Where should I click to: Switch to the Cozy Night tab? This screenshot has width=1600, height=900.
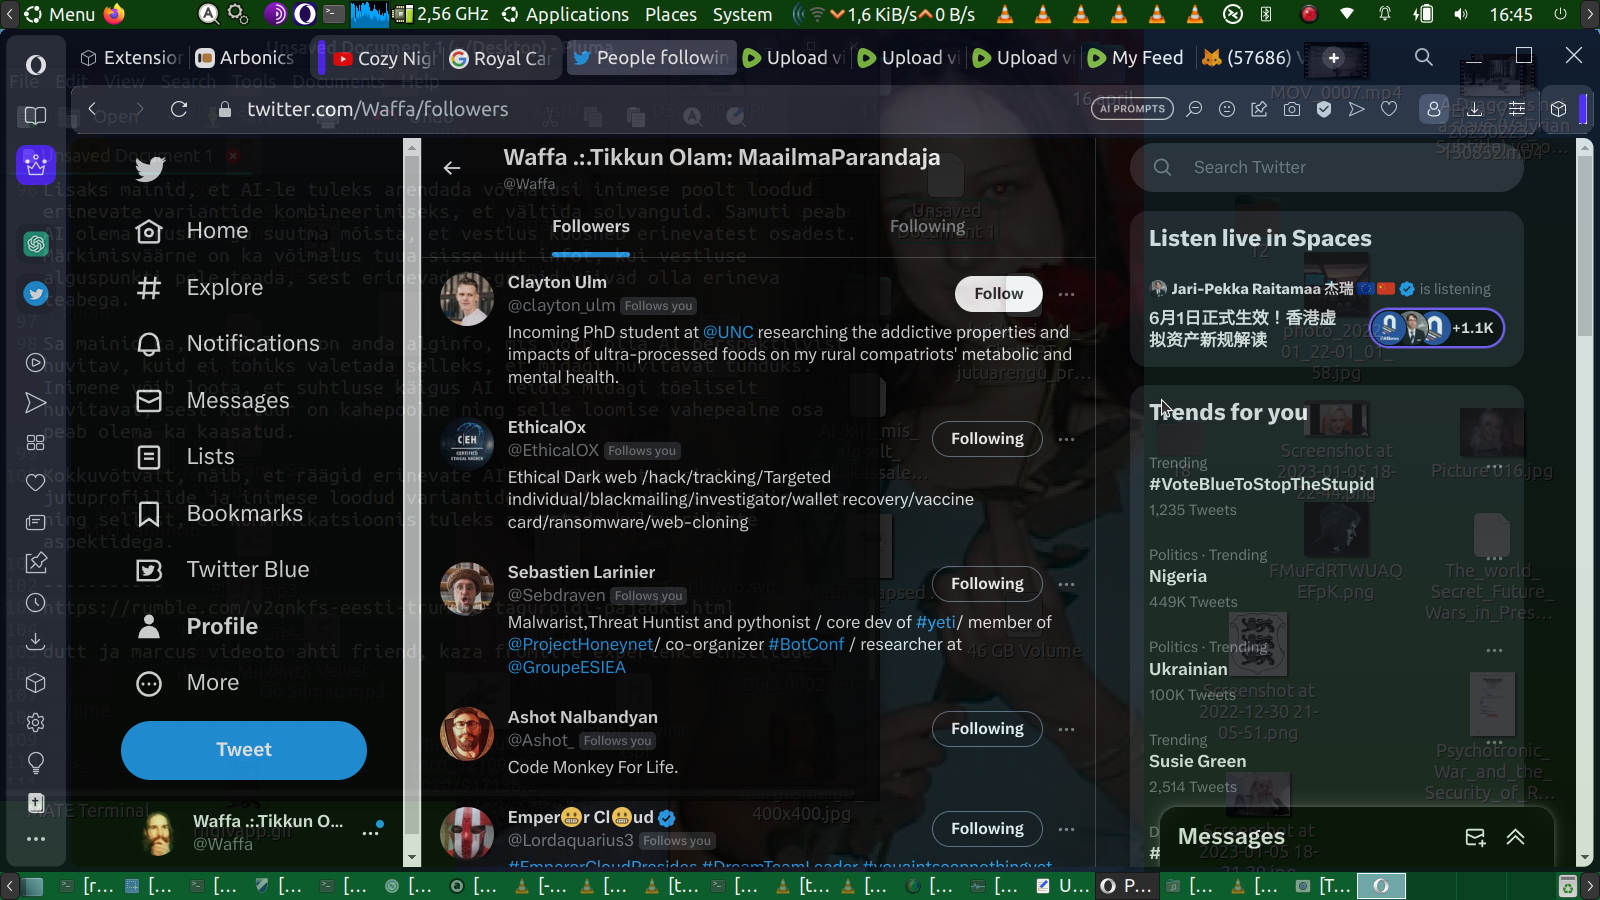click(385, 58)
